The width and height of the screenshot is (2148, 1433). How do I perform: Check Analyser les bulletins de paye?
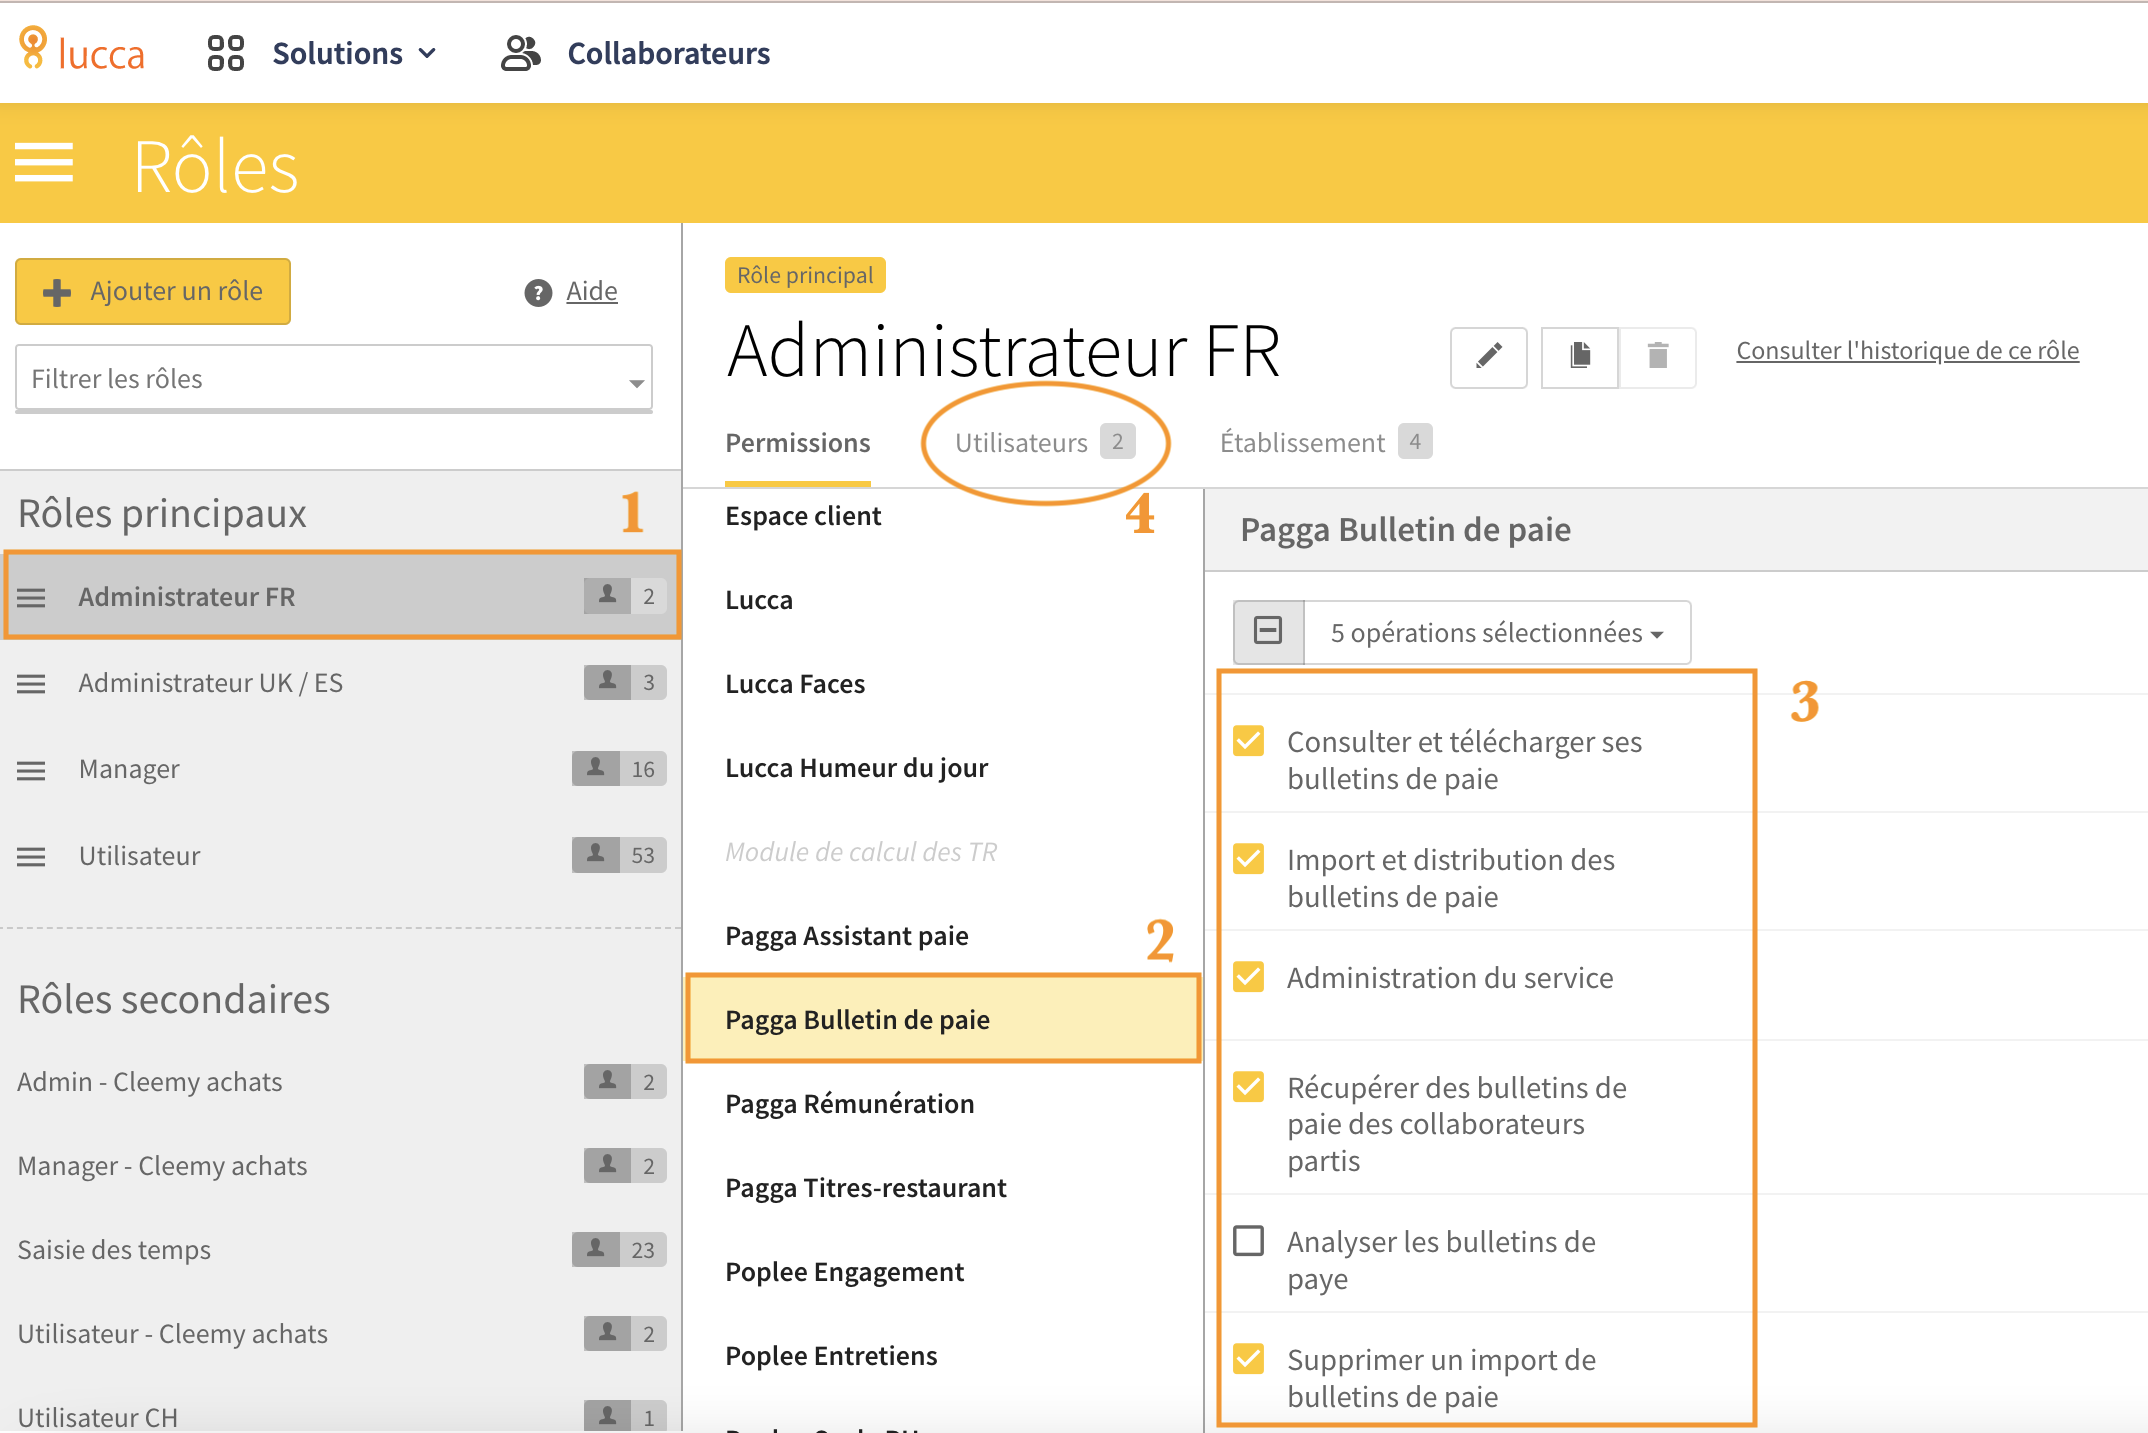pyautogui.click(x=1249, y=1240)
